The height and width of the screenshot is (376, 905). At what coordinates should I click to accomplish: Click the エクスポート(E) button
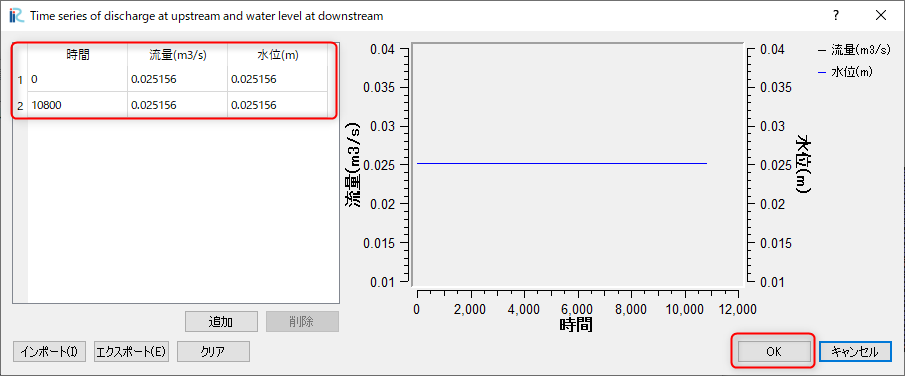coord(131,351)
